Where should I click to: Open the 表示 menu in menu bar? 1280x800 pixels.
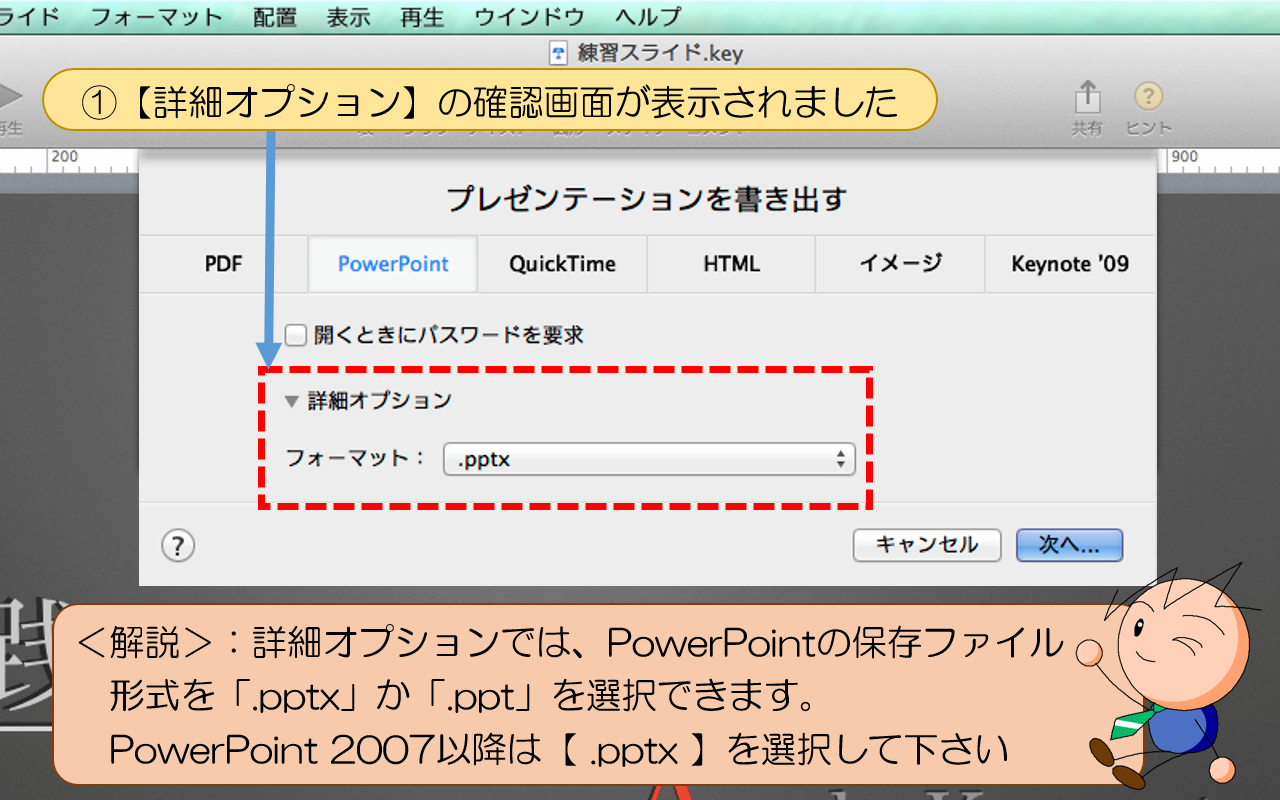pos(348,17)
